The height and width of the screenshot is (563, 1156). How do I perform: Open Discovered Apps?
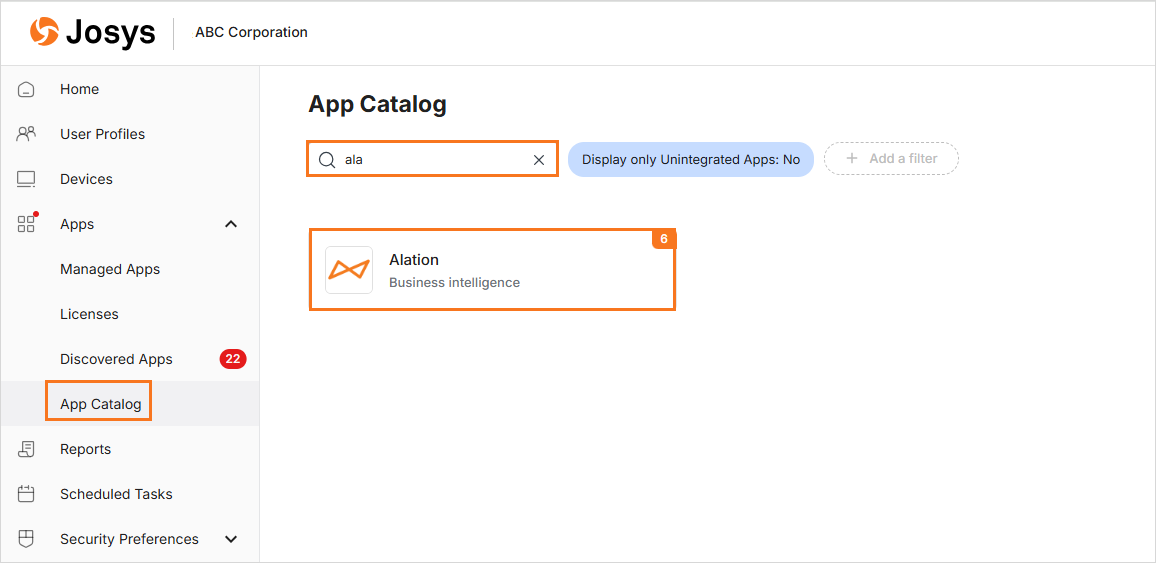(116, 359)
